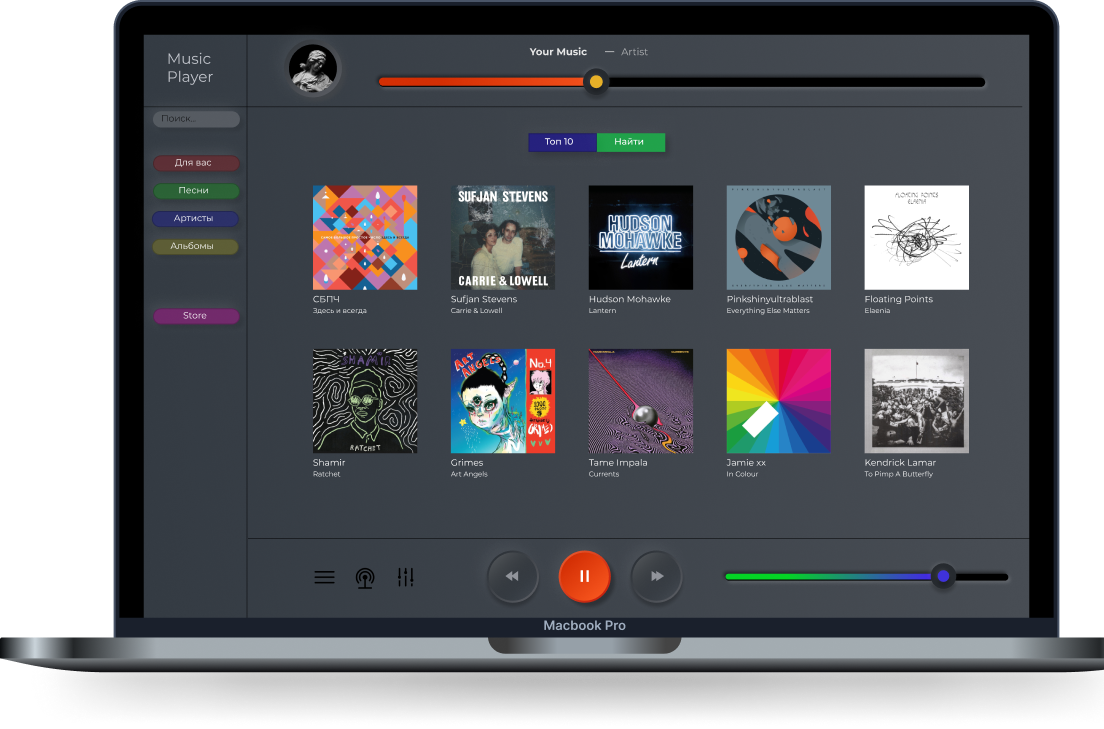Select the Your Music tab

pos(558,52)
